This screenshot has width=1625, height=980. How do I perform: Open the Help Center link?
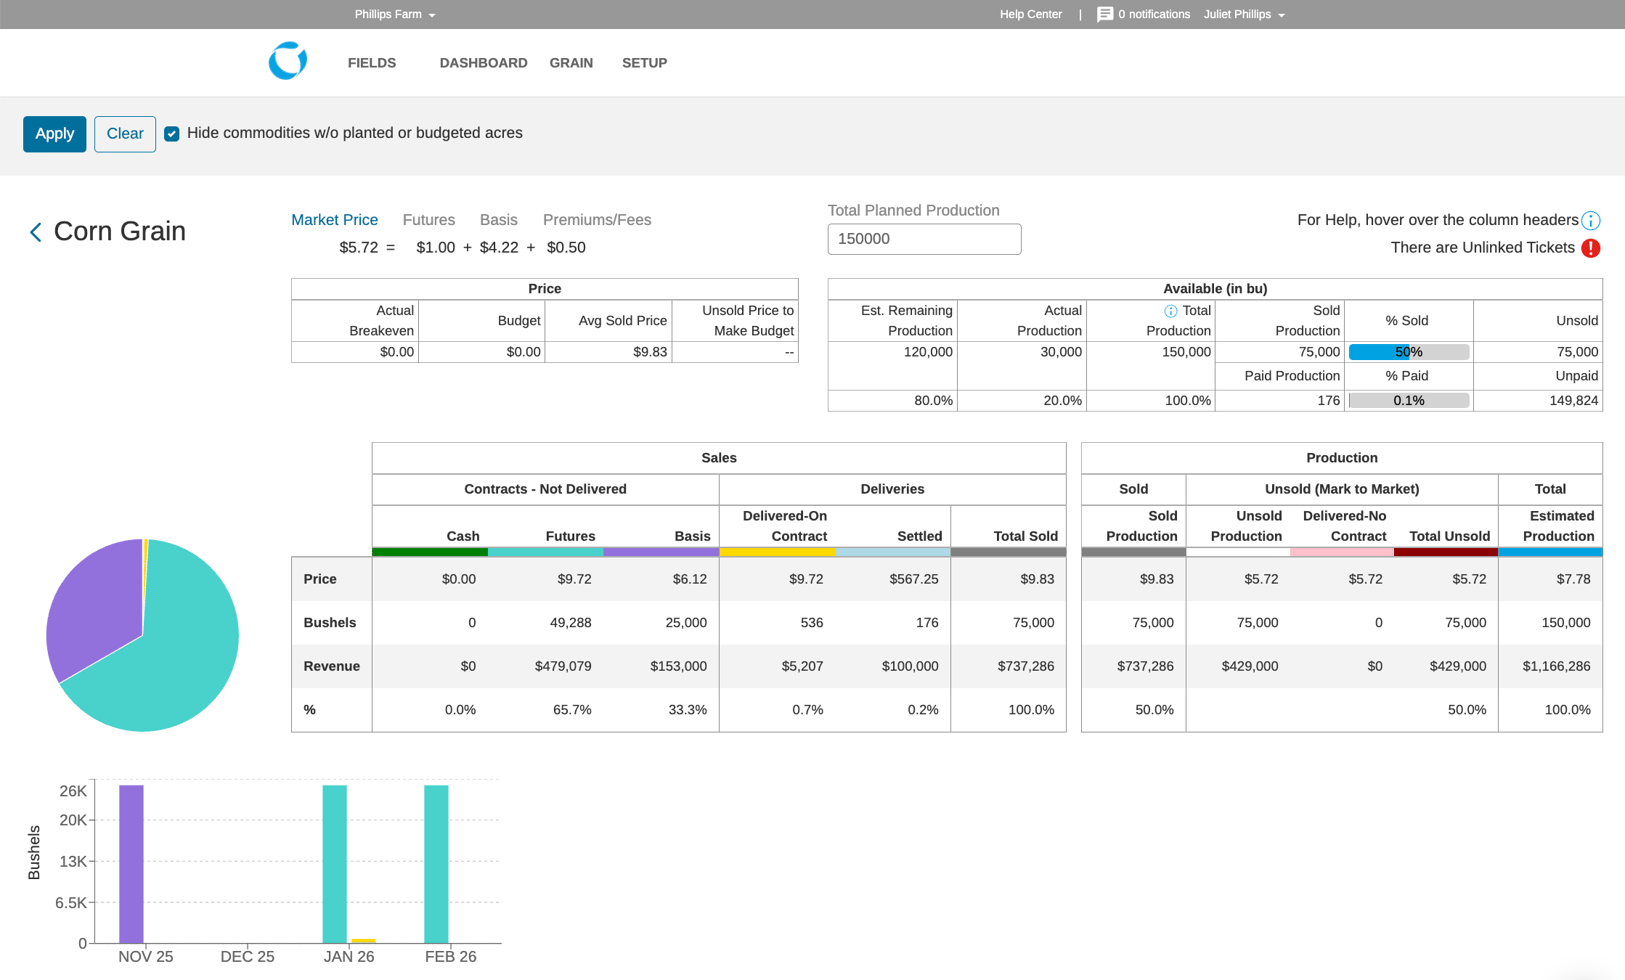click(x=1030, y=14)
